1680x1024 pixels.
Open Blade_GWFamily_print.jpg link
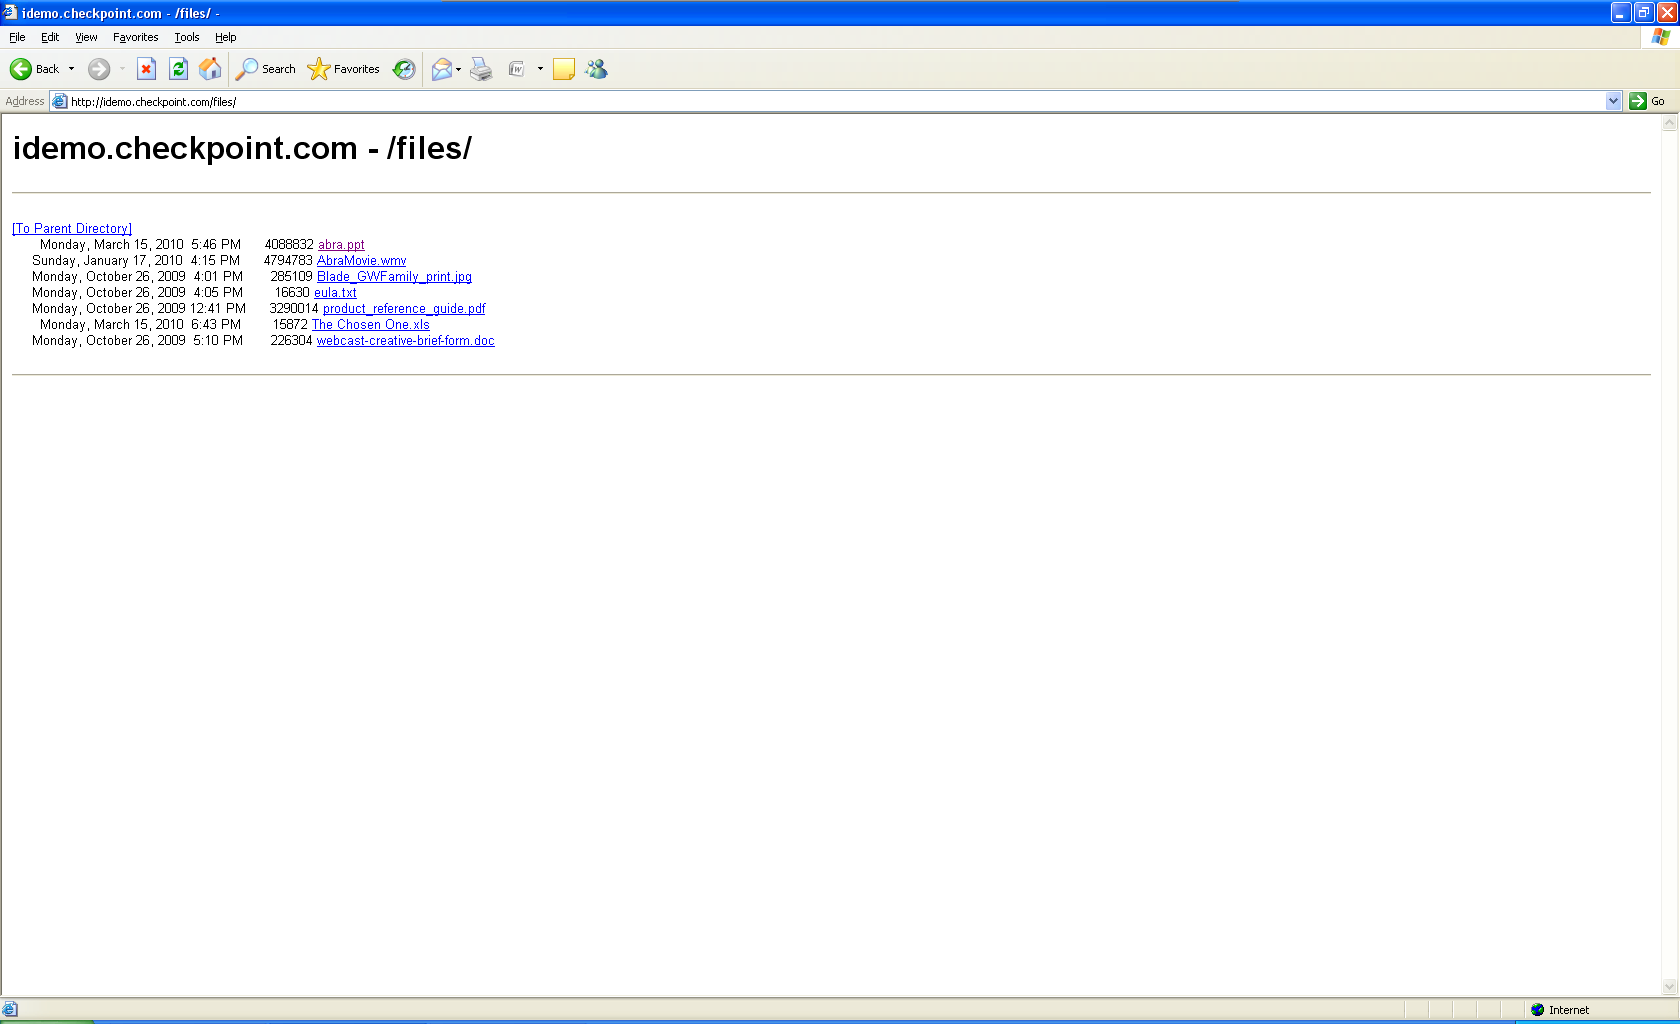[x=394, y=277]
